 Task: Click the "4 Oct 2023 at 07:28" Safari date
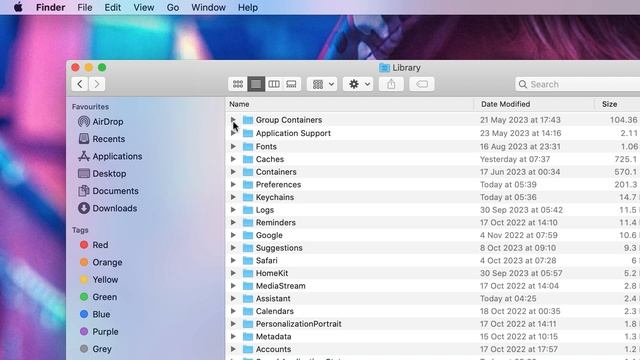tap(518, 260)
